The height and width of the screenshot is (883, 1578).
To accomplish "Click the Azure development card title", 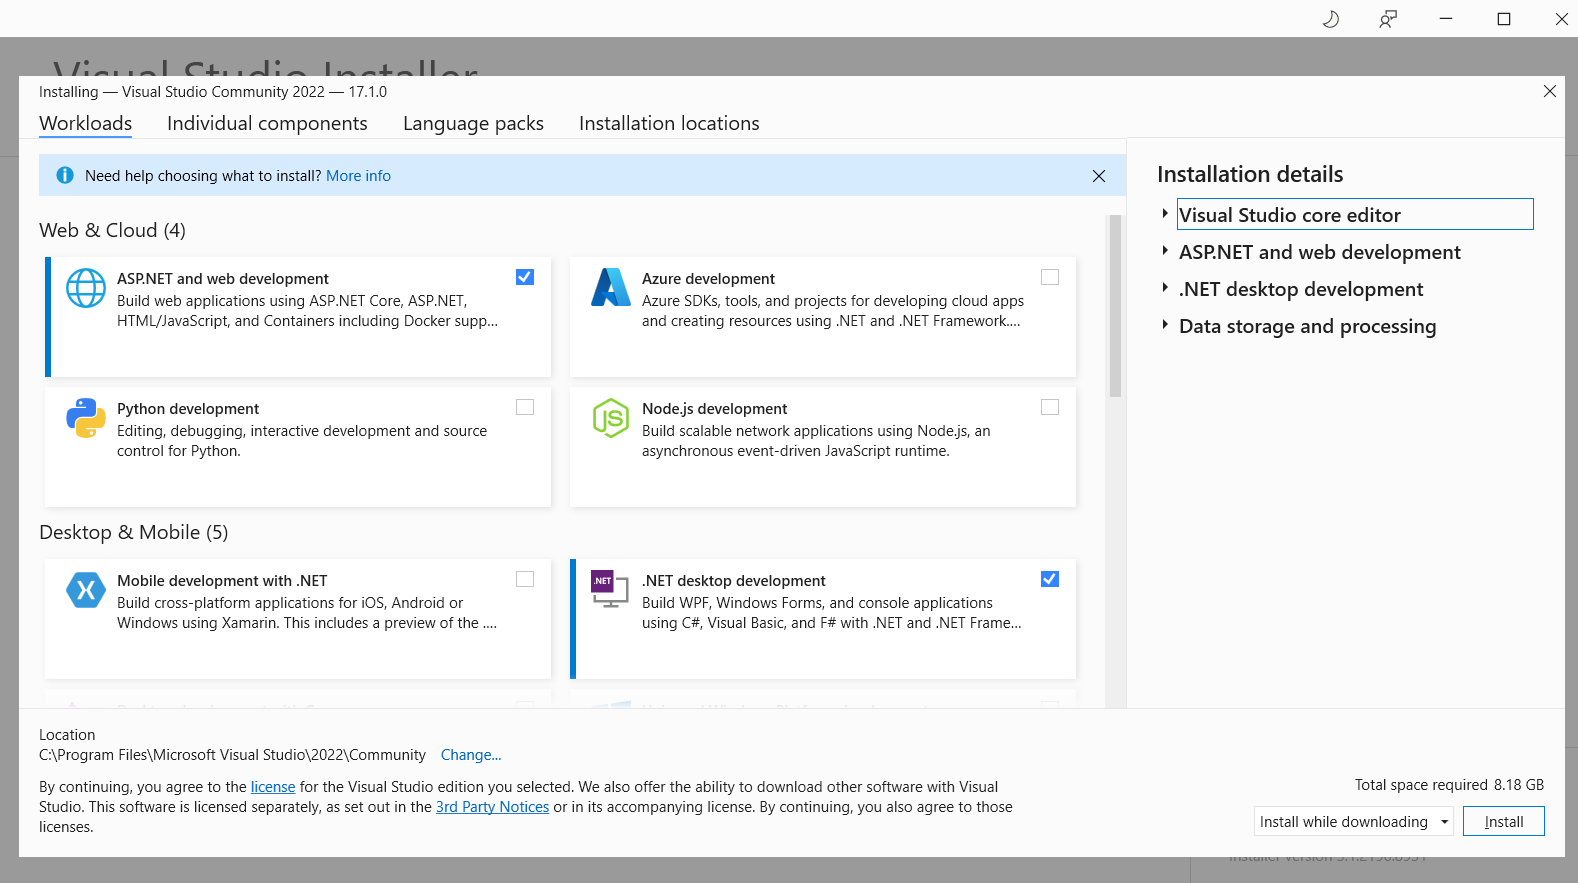I will (x=708, y=279).
